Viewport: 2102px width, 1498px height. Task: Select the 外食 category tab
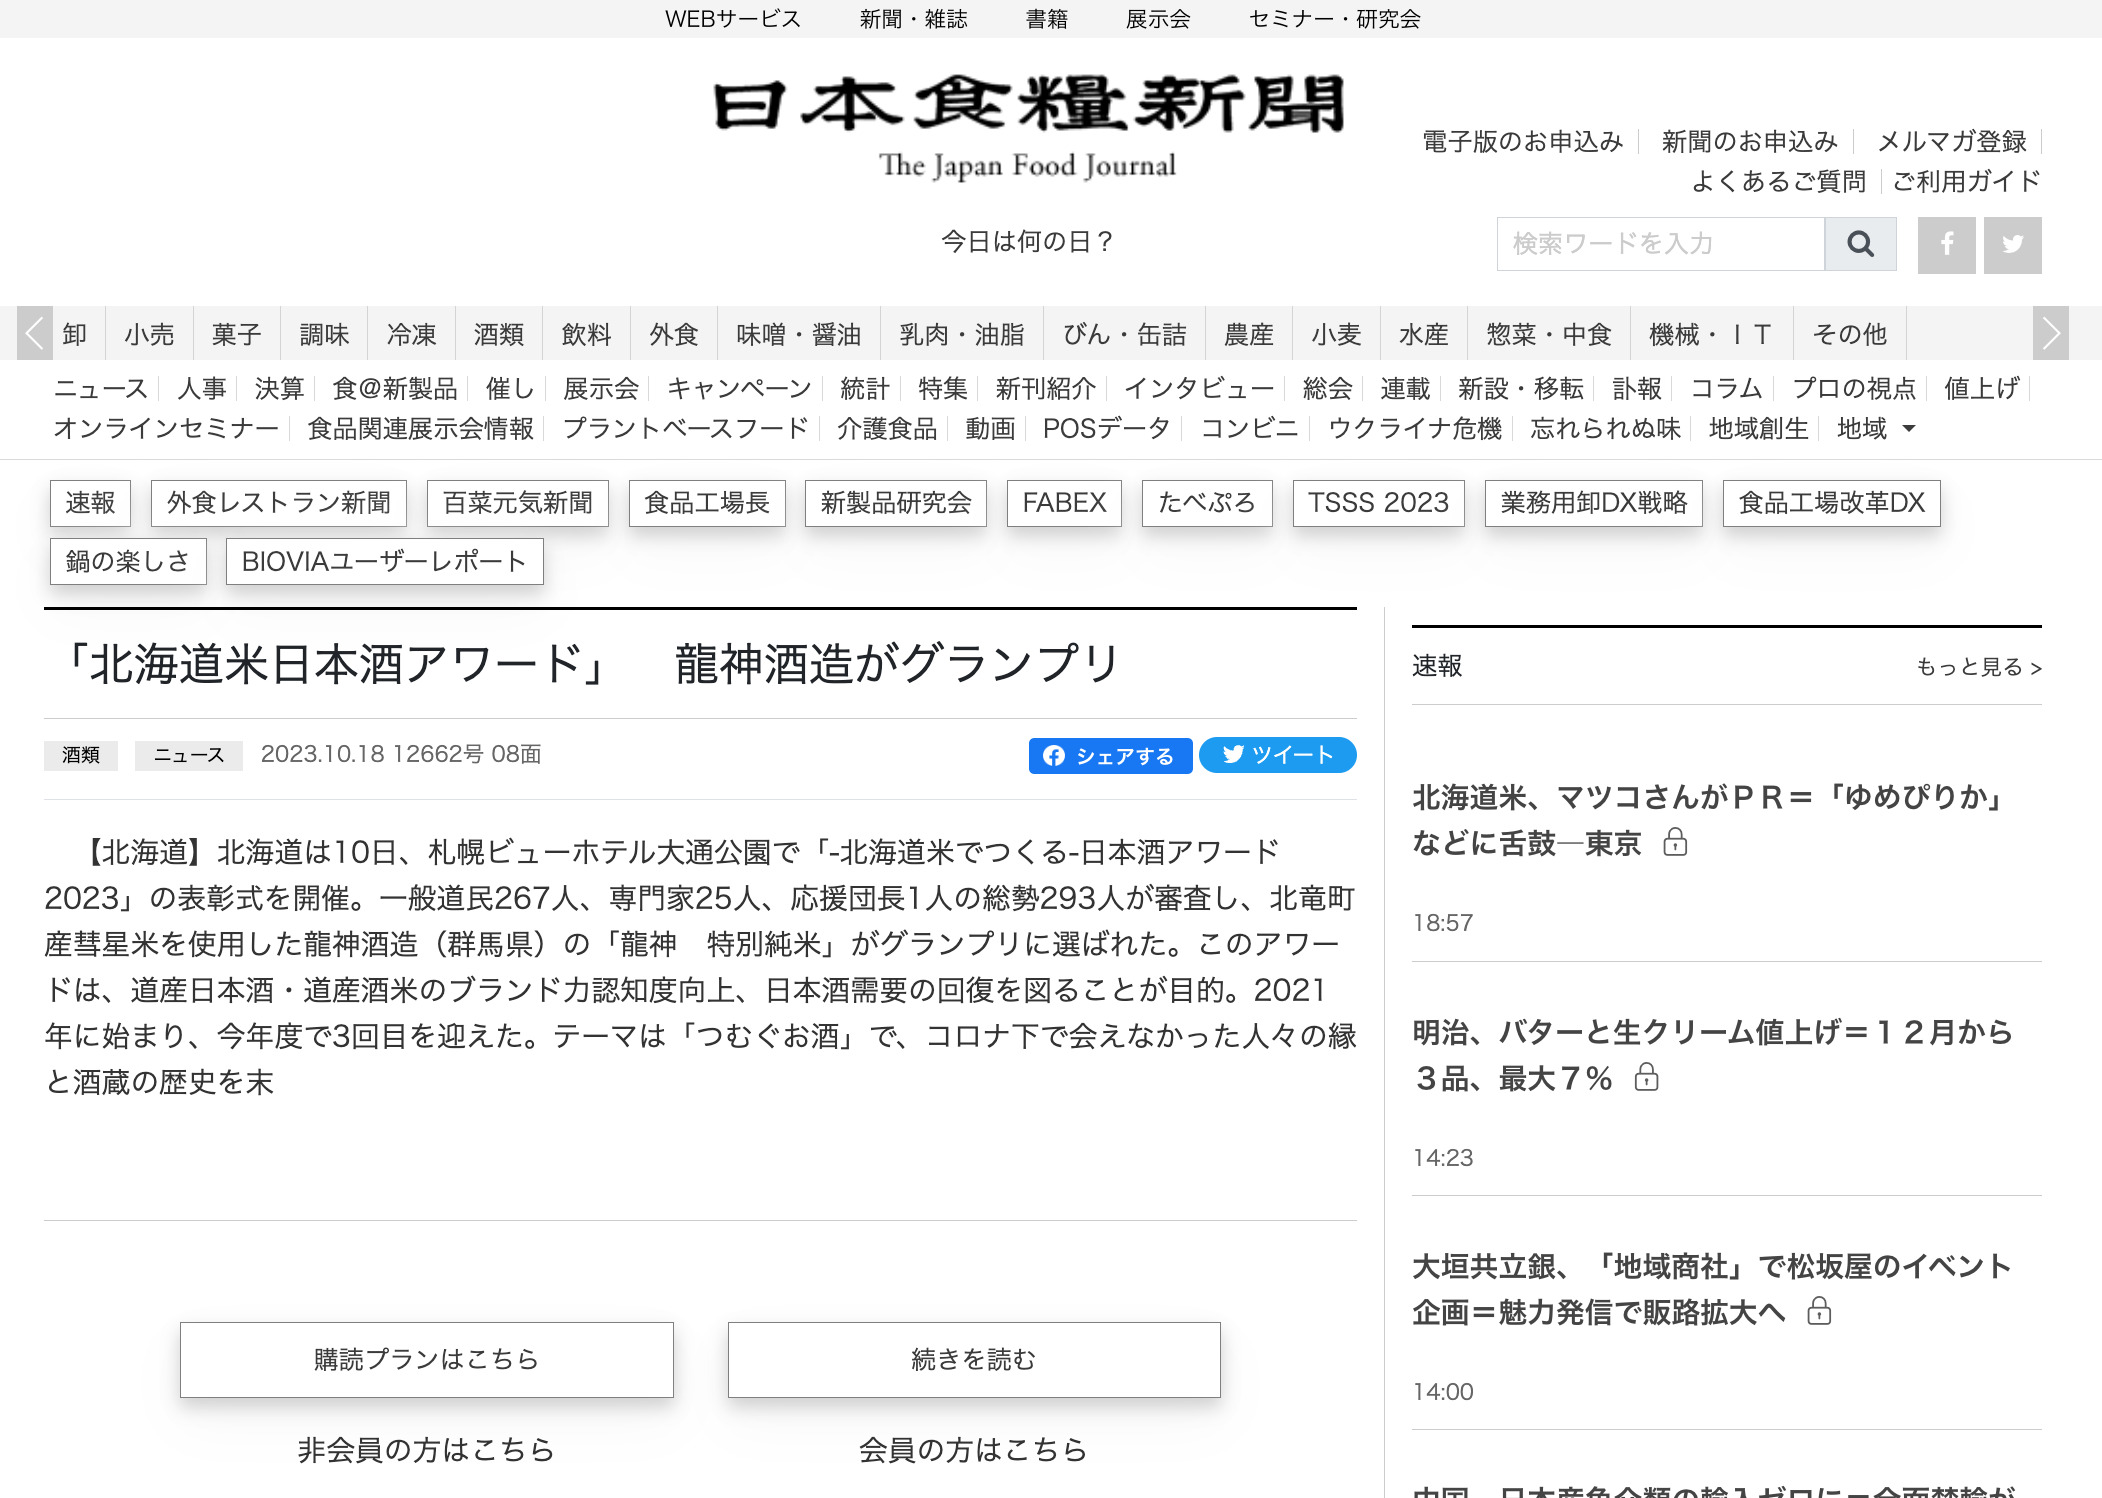pos(675,334)
